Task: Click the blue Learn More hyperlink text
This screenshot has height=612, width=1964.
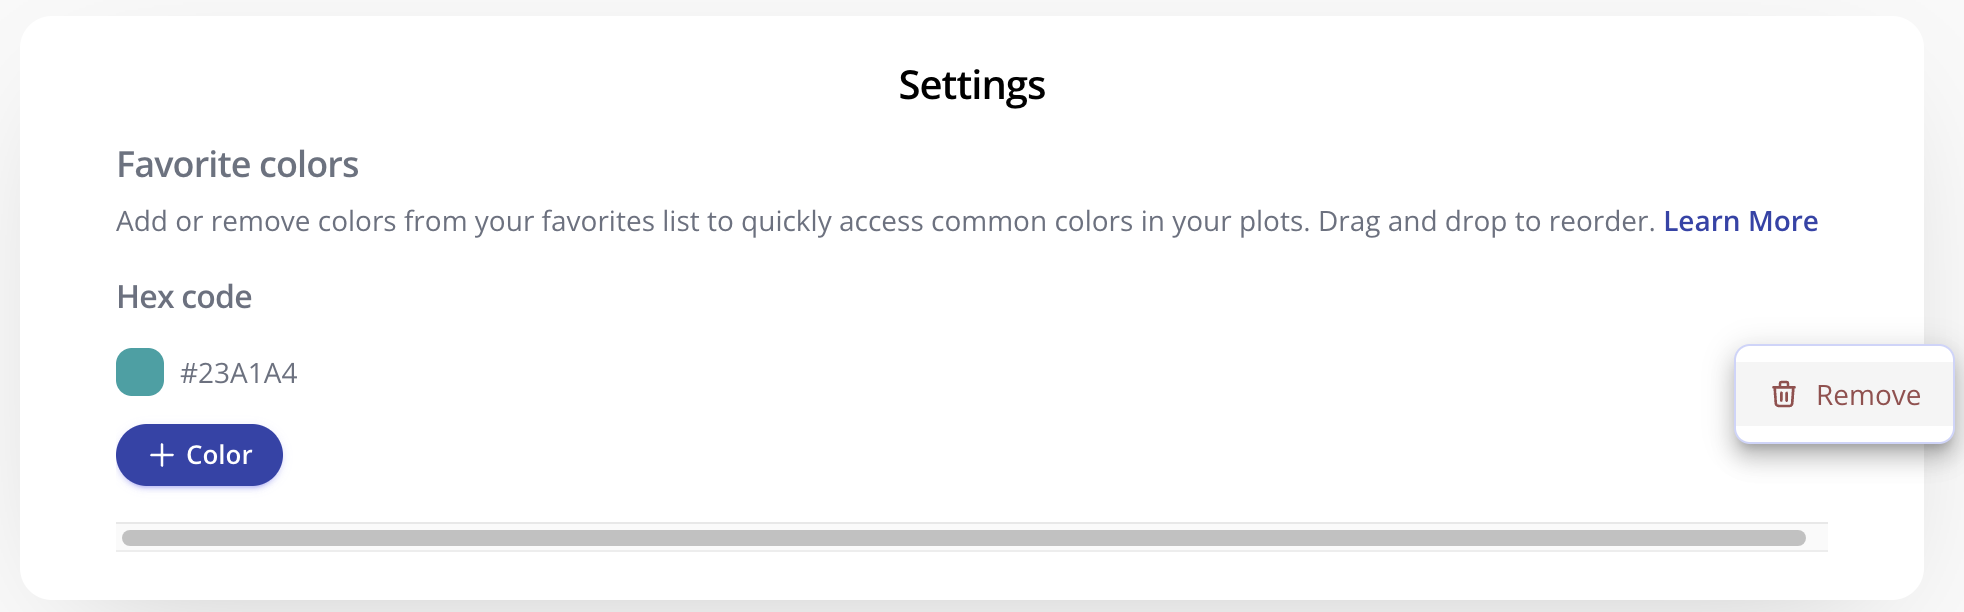Action: pyautogui.click(x=1740, y=221)
